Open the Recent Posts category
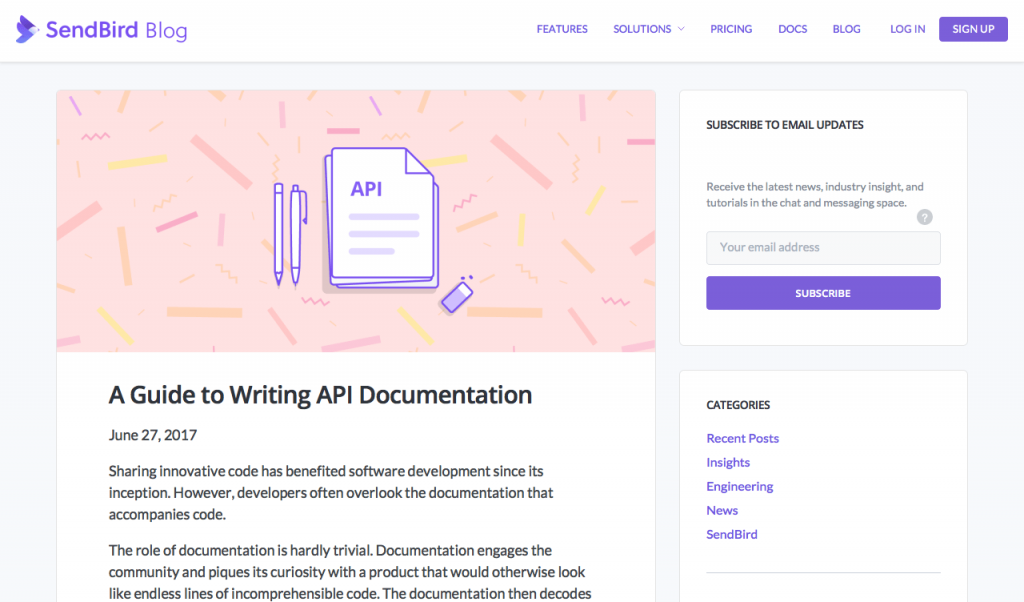The image size is (1024, 602). coord(742,438)
